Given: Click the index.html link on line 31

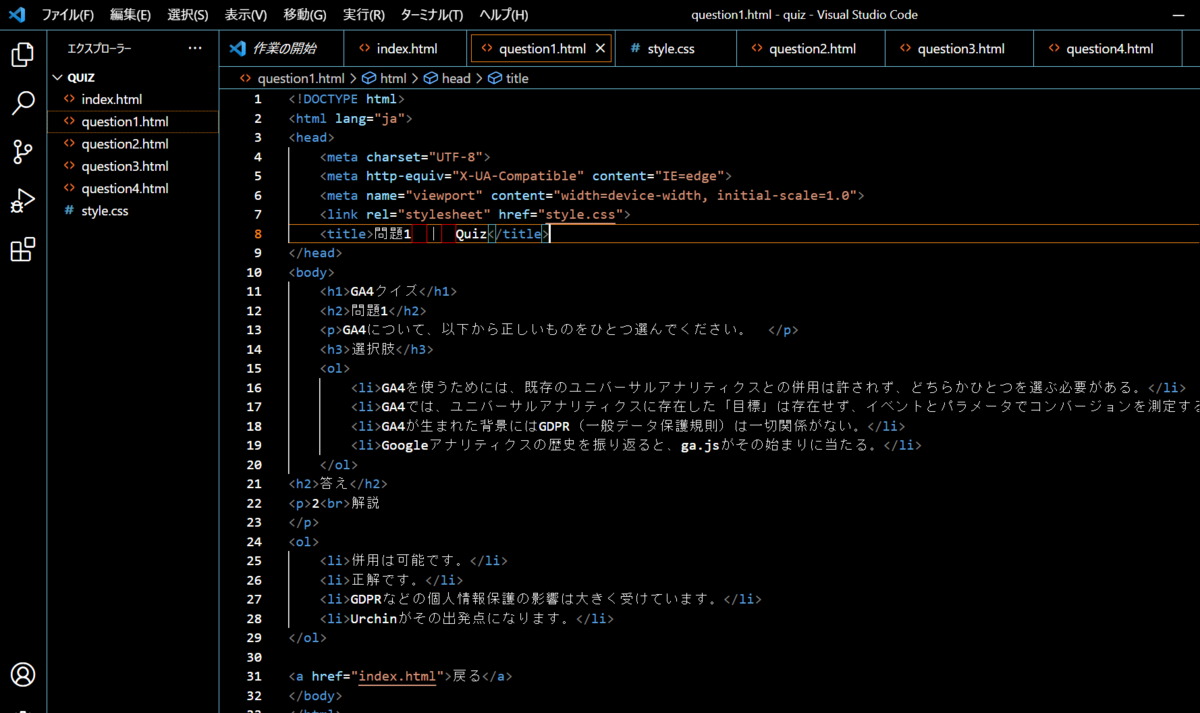Looking at the screenshot, I should [x=397, y=676].
